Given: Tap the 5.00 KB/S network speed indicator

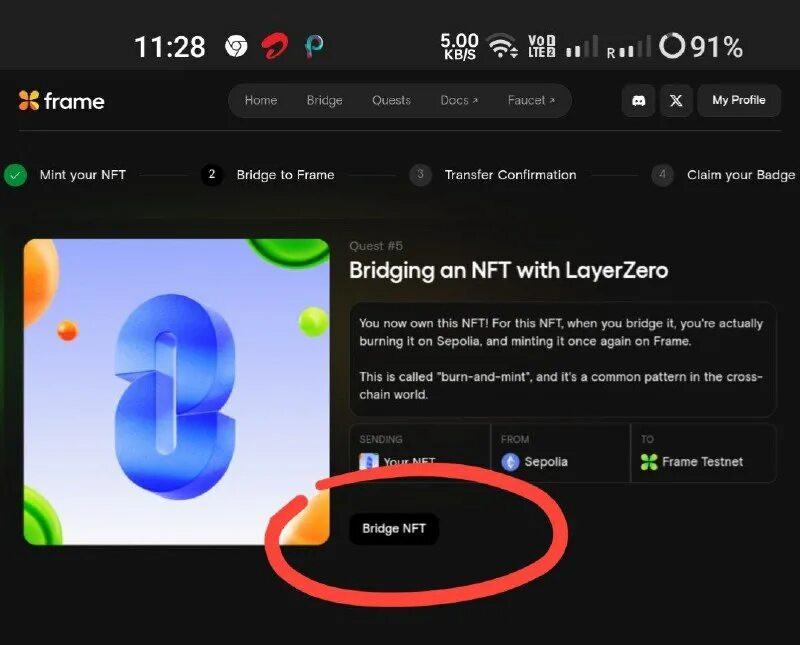Looking at the screenshot, I should point(459,46).
